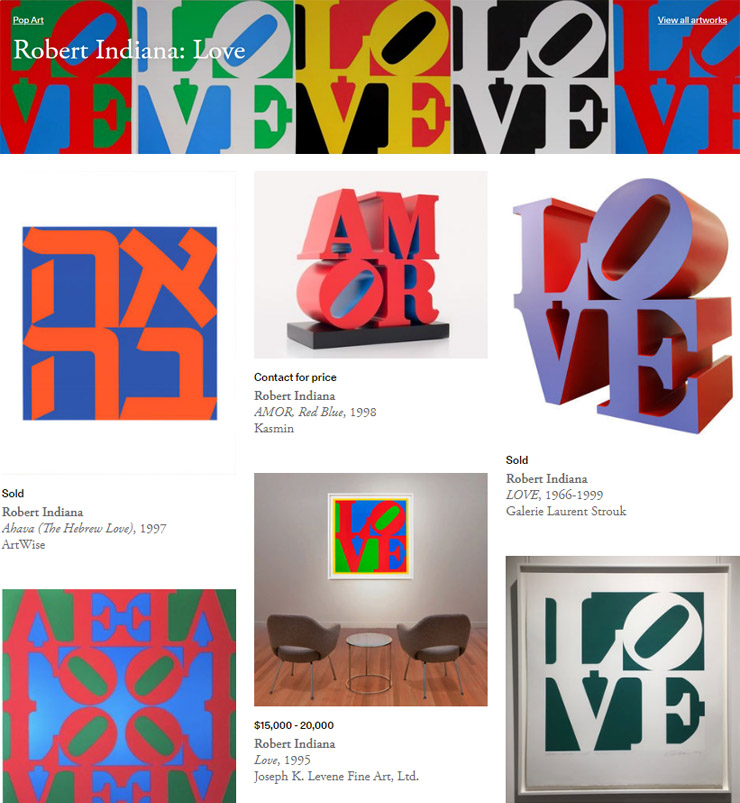The image size is (740, 803).
Task: Open Galerie Laurent Strouk link
Action: [x=566, y=511]
